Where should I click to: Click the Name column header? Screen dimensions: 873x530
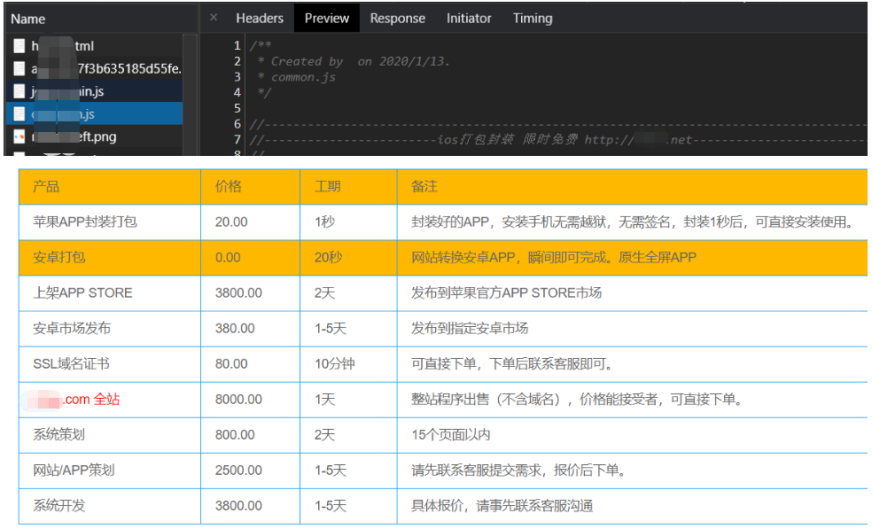coord(102,19)
